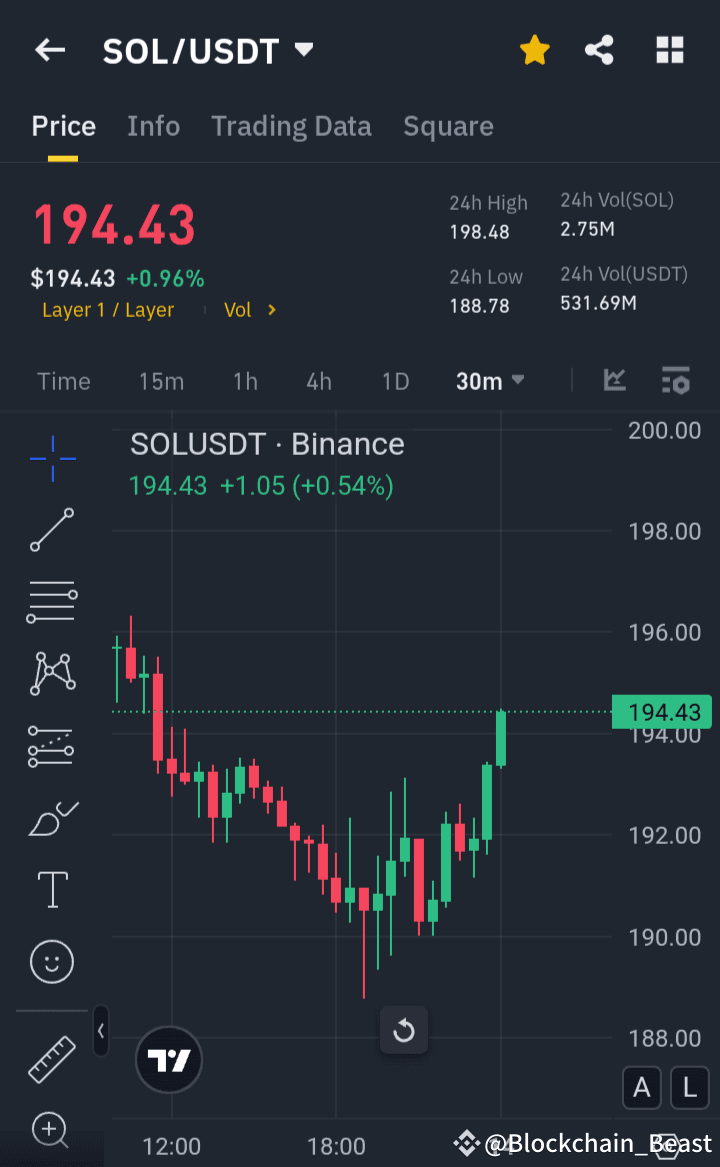Toggle log scale with the L button

click(690, 1088)
